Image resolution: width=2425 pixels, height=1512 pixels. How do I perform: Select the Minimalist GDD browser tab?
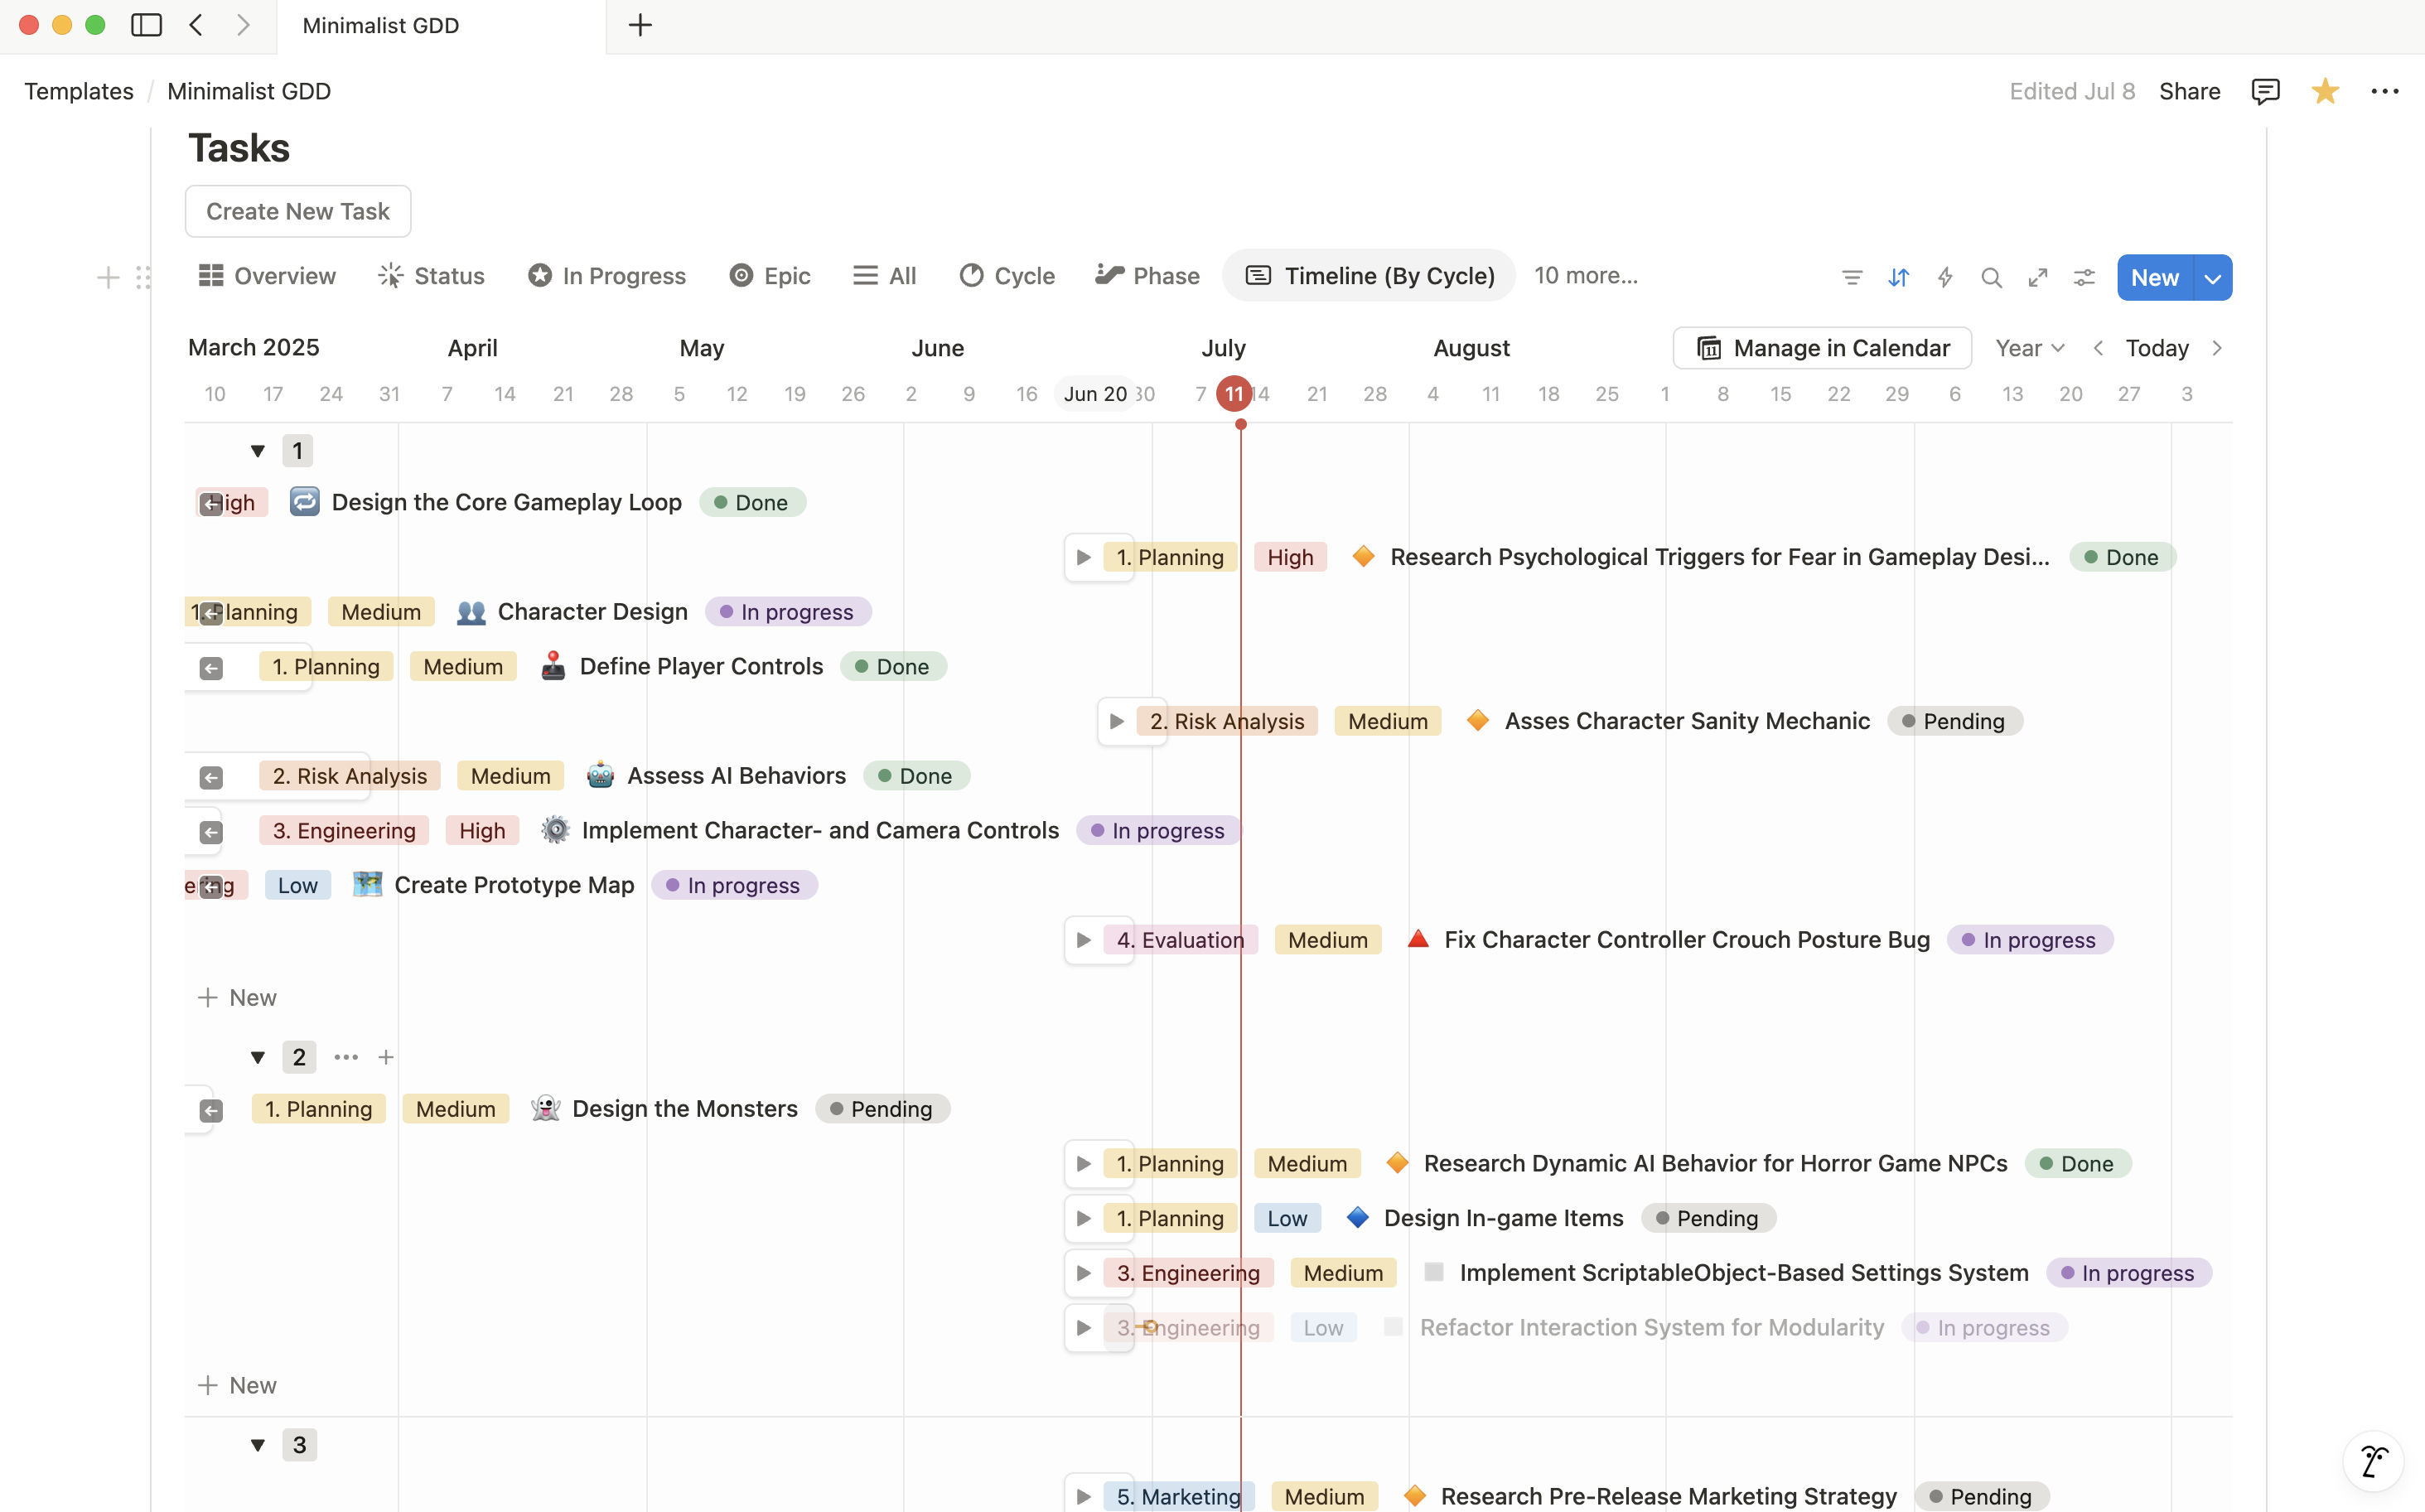(x=440, y=26)
